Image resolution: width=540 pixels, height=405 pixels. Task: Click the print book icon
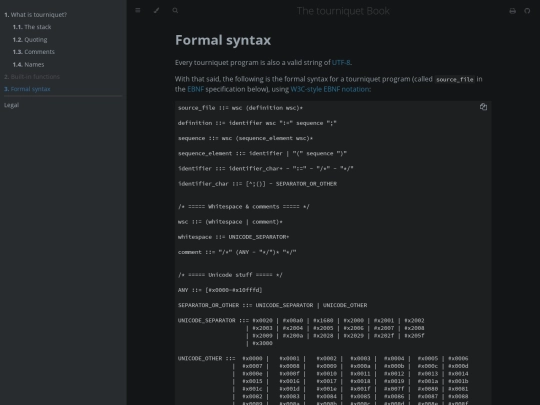[x=512, y=11]
